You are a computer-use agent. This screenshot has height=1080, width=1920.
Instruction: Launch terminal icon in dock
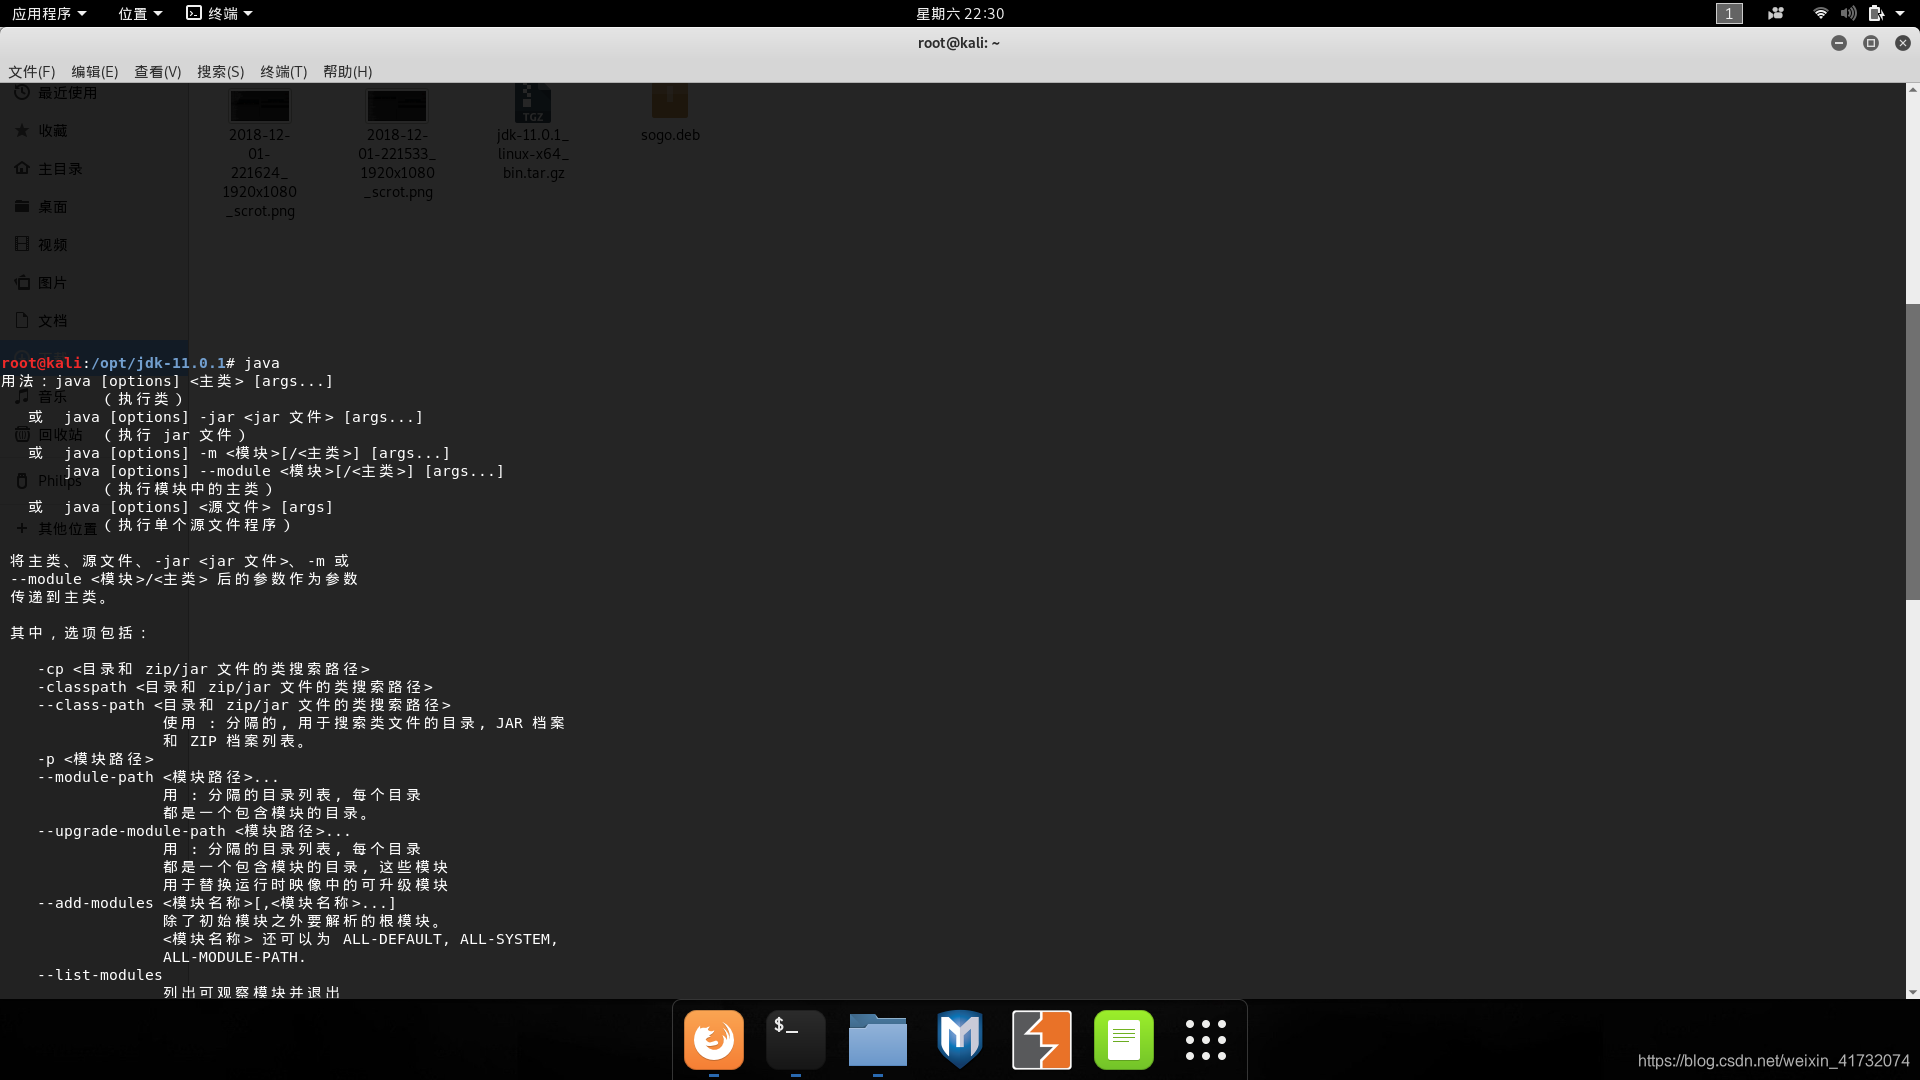point(795,1040)
